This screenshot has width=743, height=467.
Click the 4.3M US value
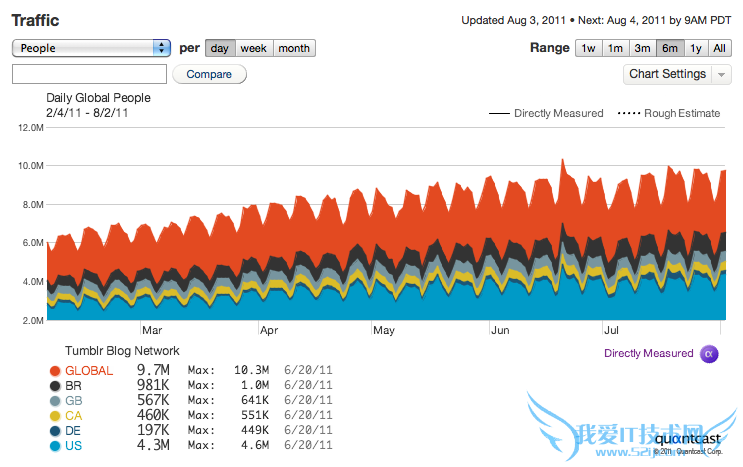point(153,445)
